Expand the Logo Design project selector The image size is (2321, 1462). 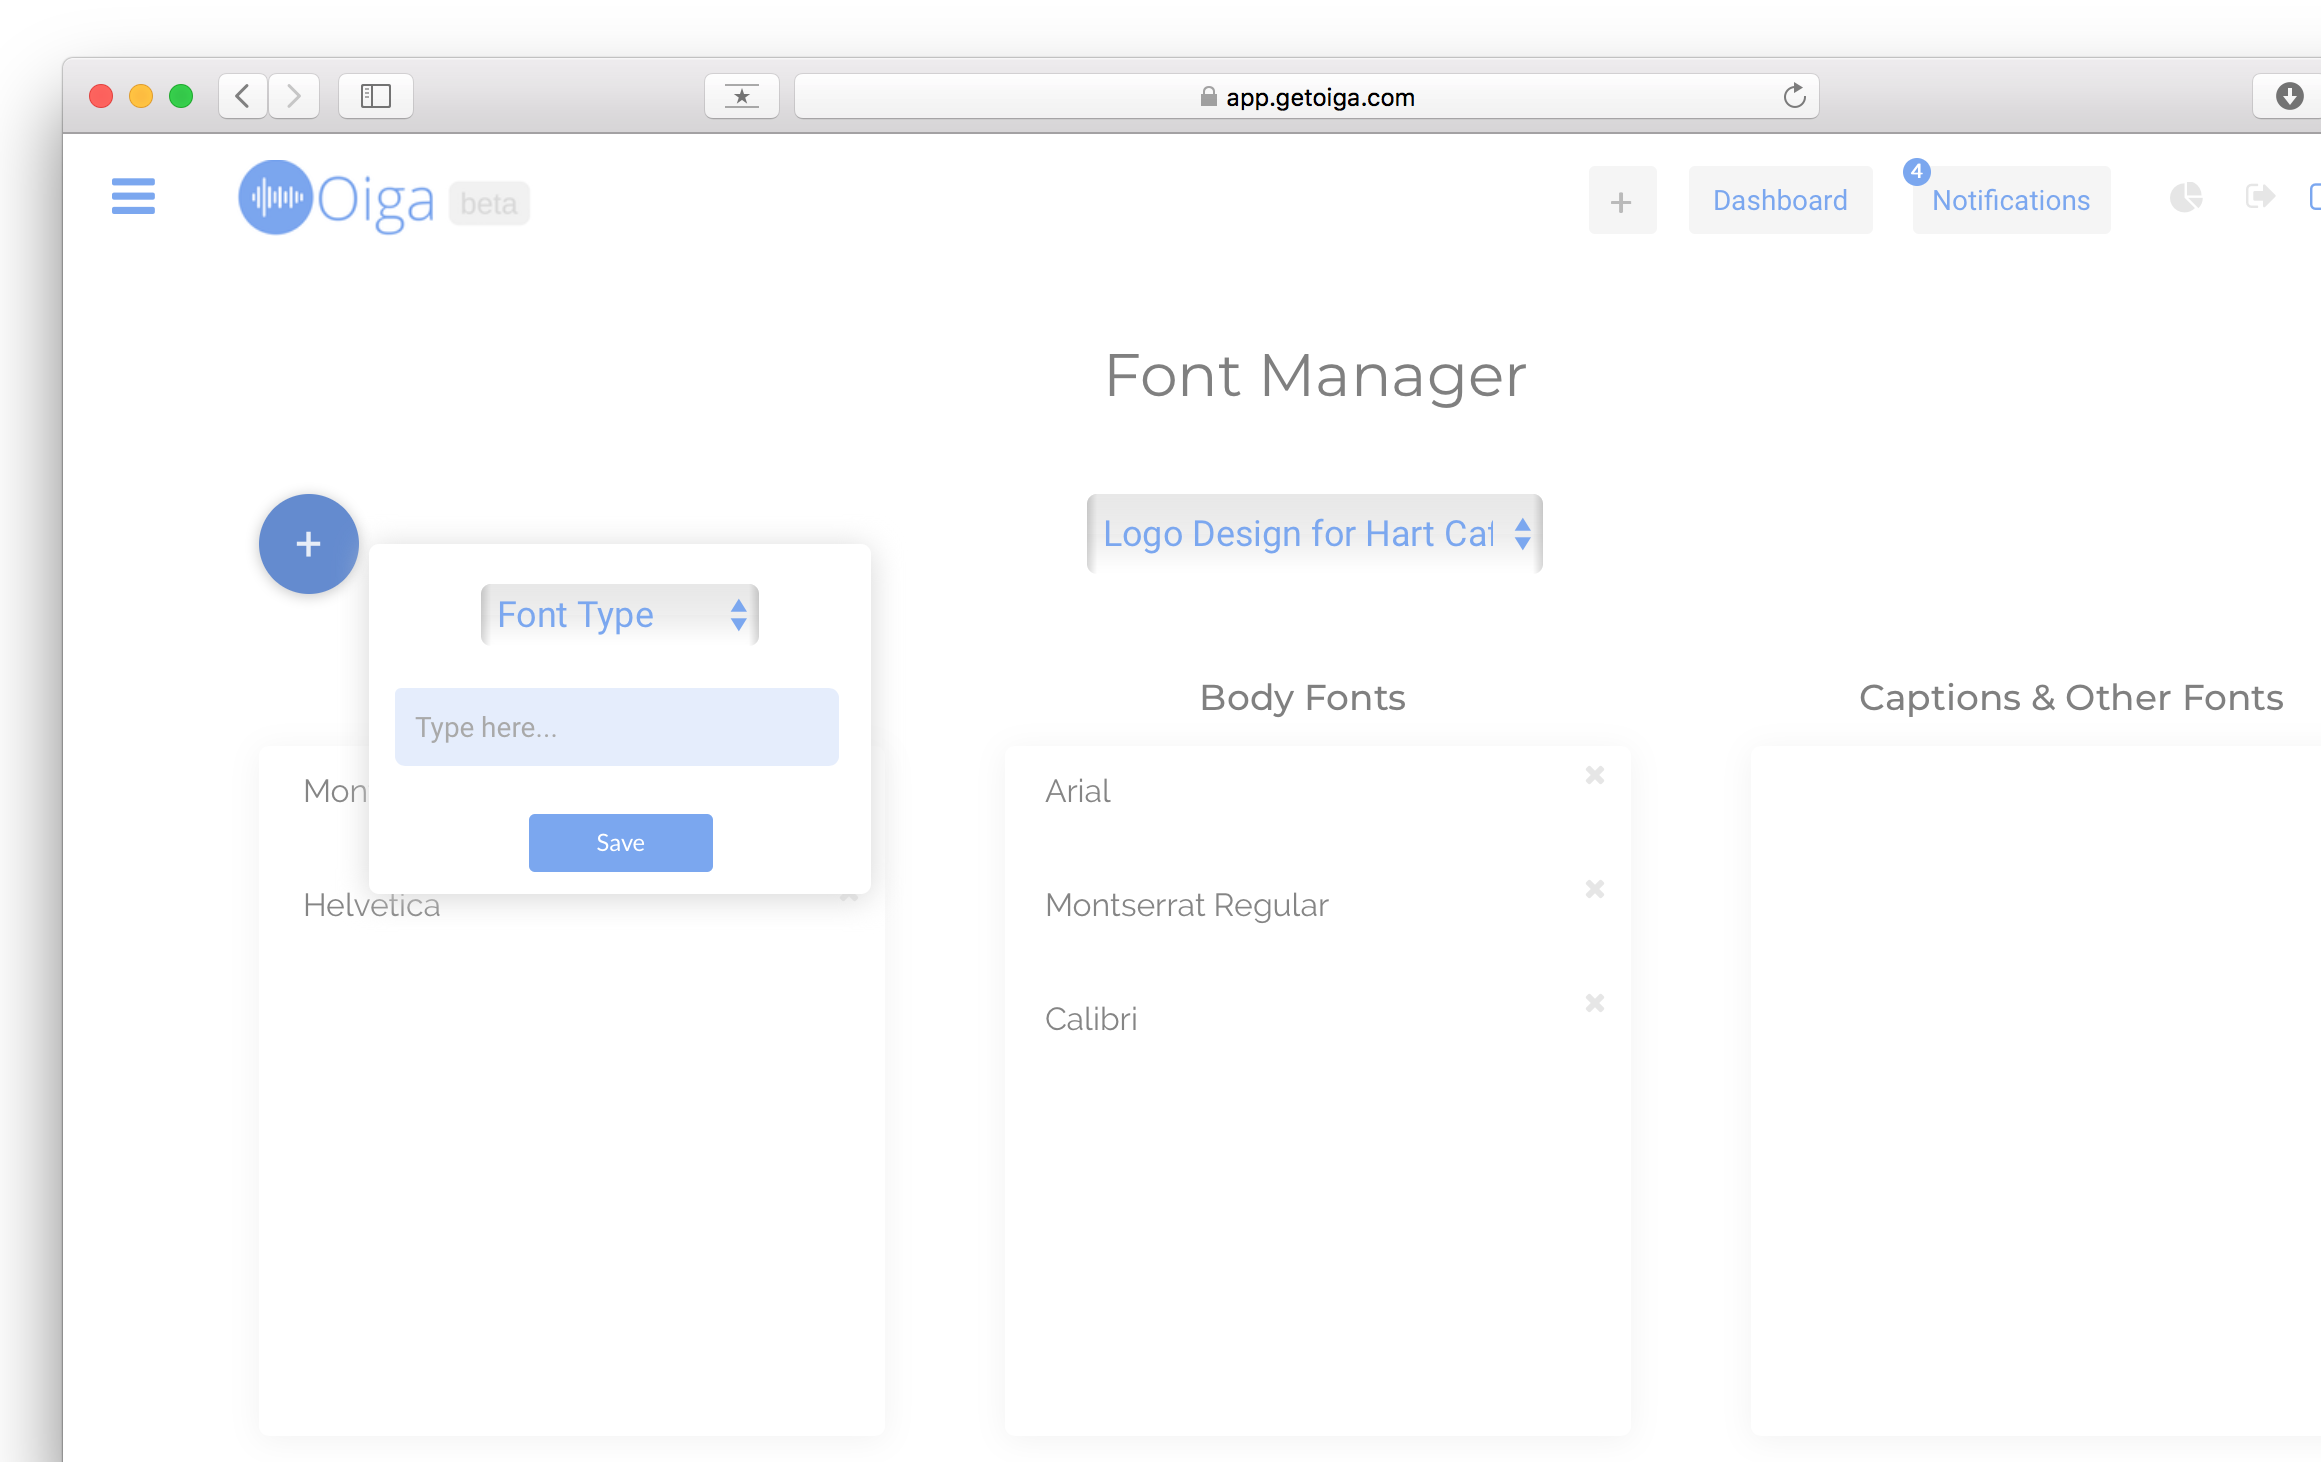1314,534
